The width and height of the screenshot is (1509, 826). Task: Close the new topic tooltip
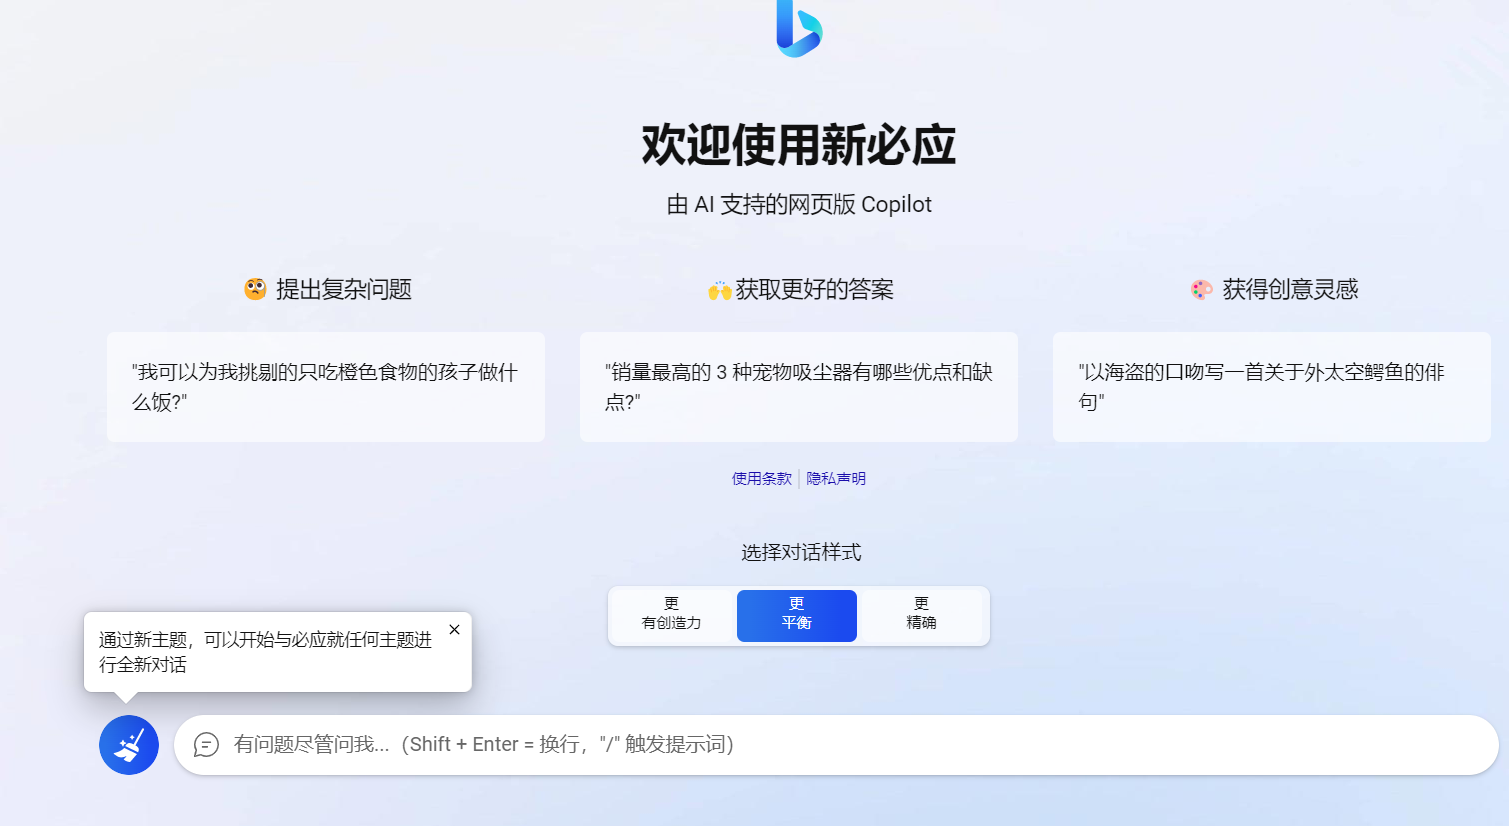pyautogui.click(x=454, y=630)
